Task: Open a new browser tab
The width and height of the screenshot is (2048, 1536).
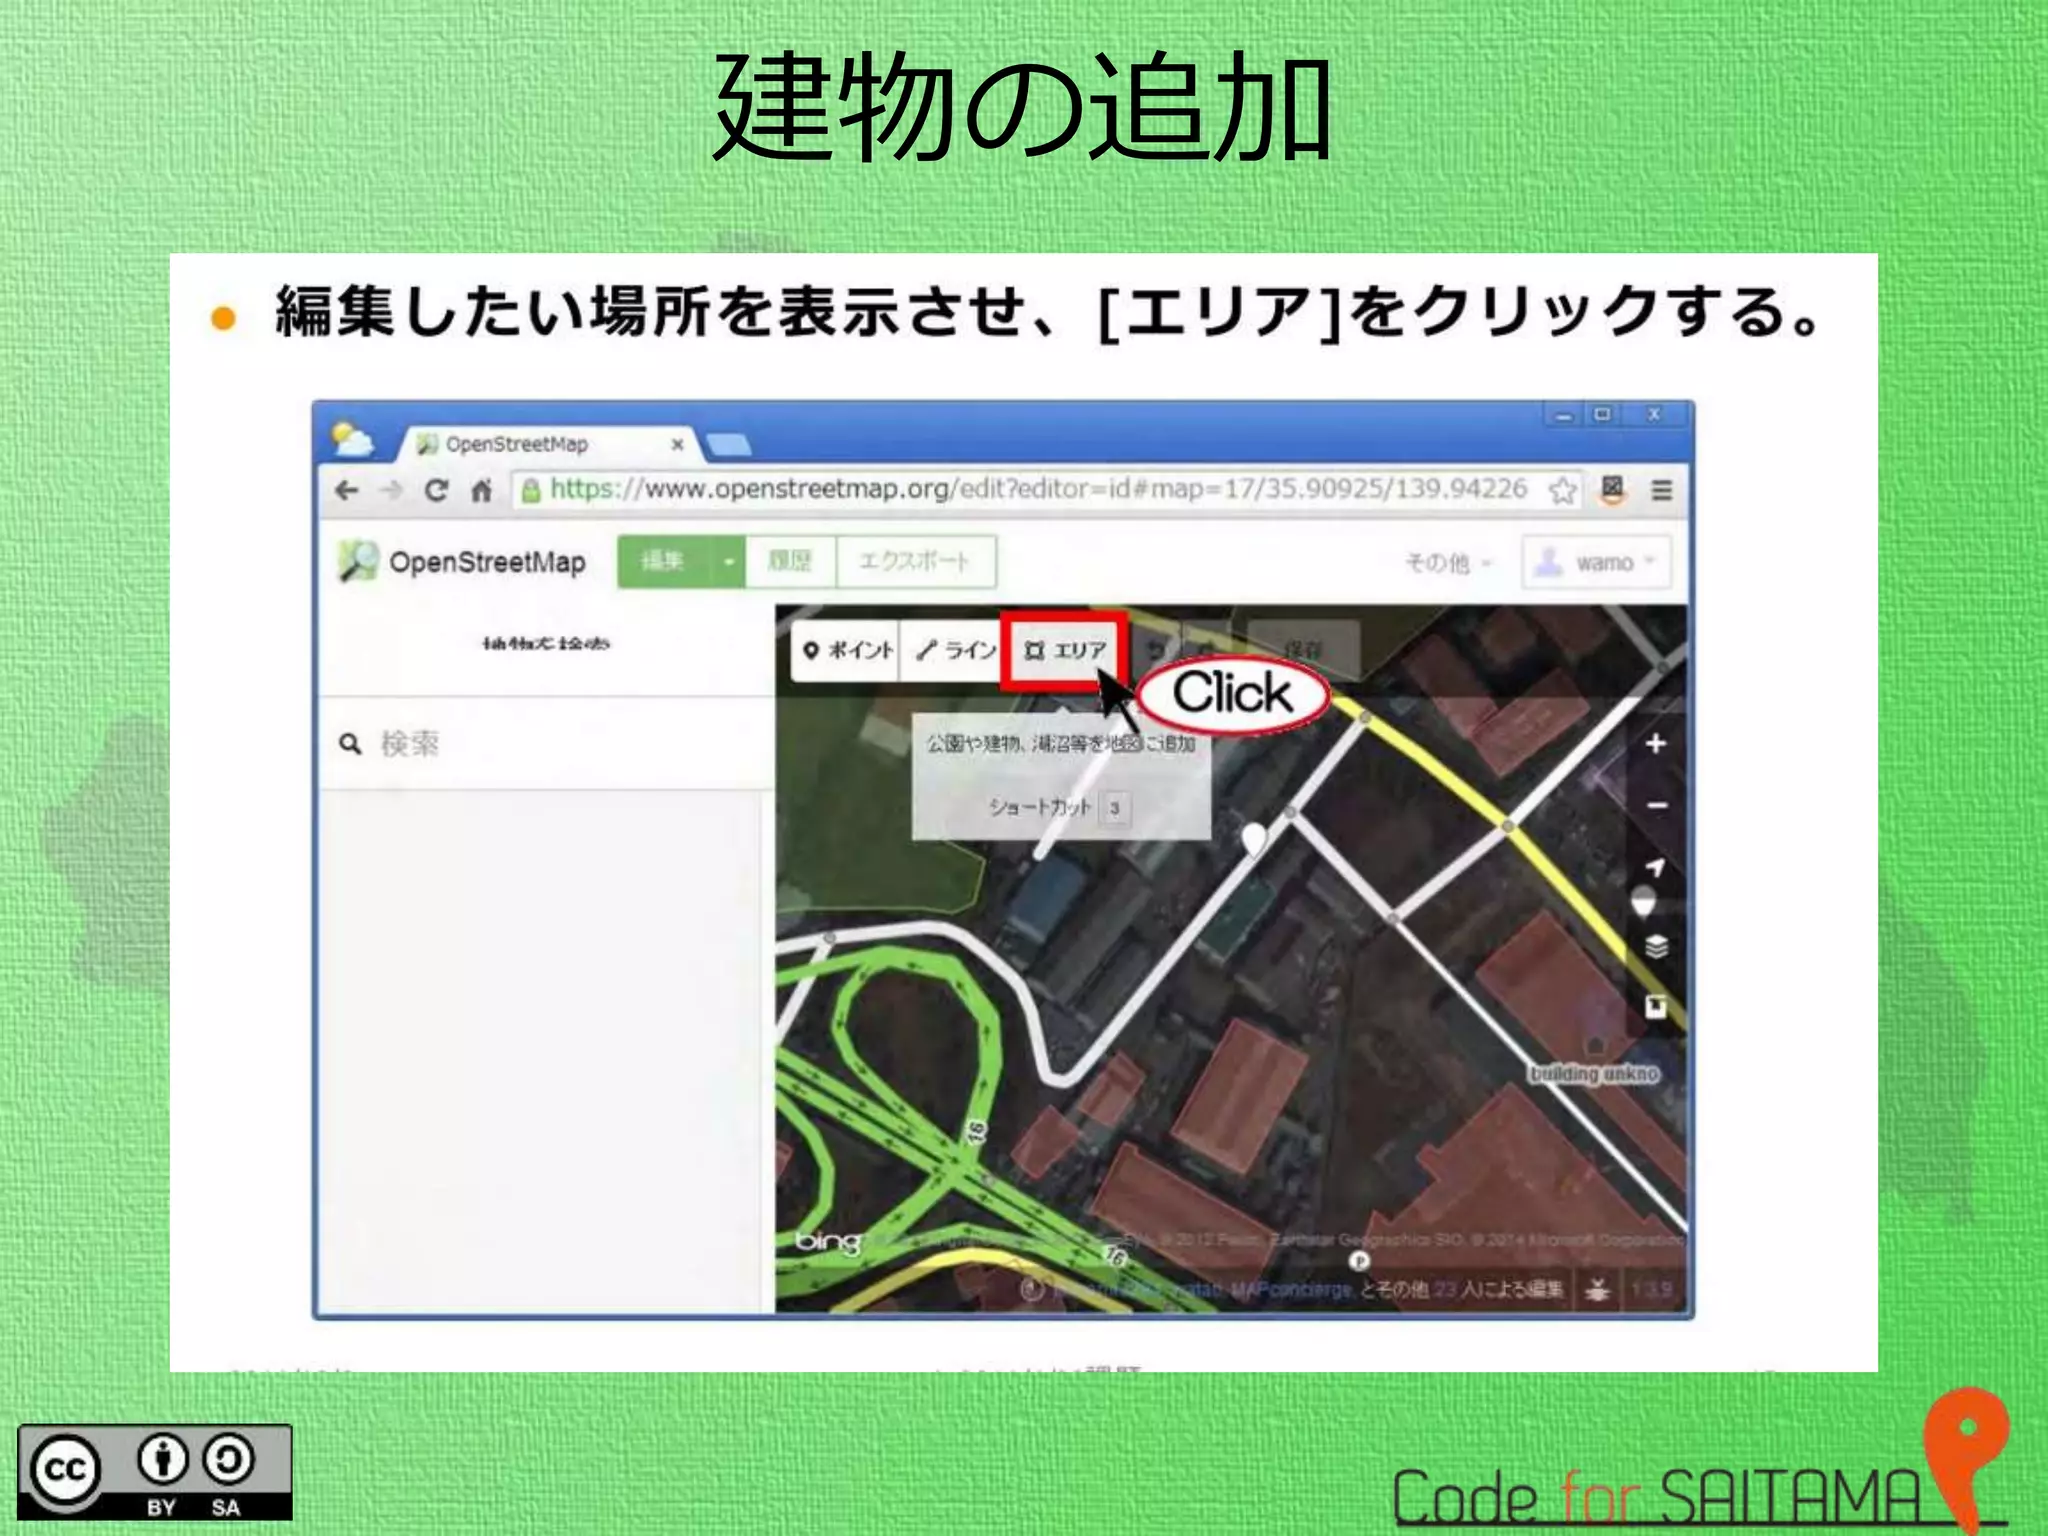Action: [728, 444]
